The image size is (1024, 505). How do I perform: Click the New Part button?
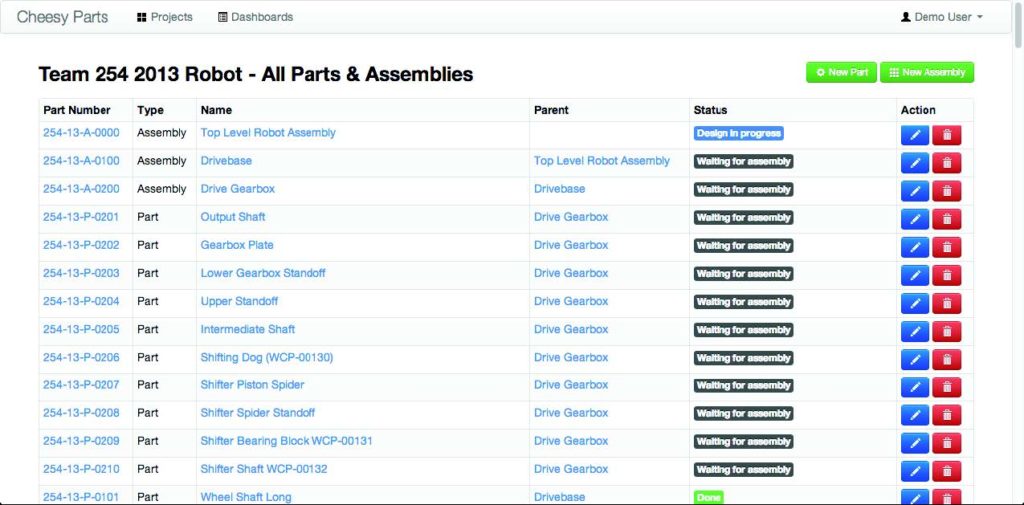point(841,72)
